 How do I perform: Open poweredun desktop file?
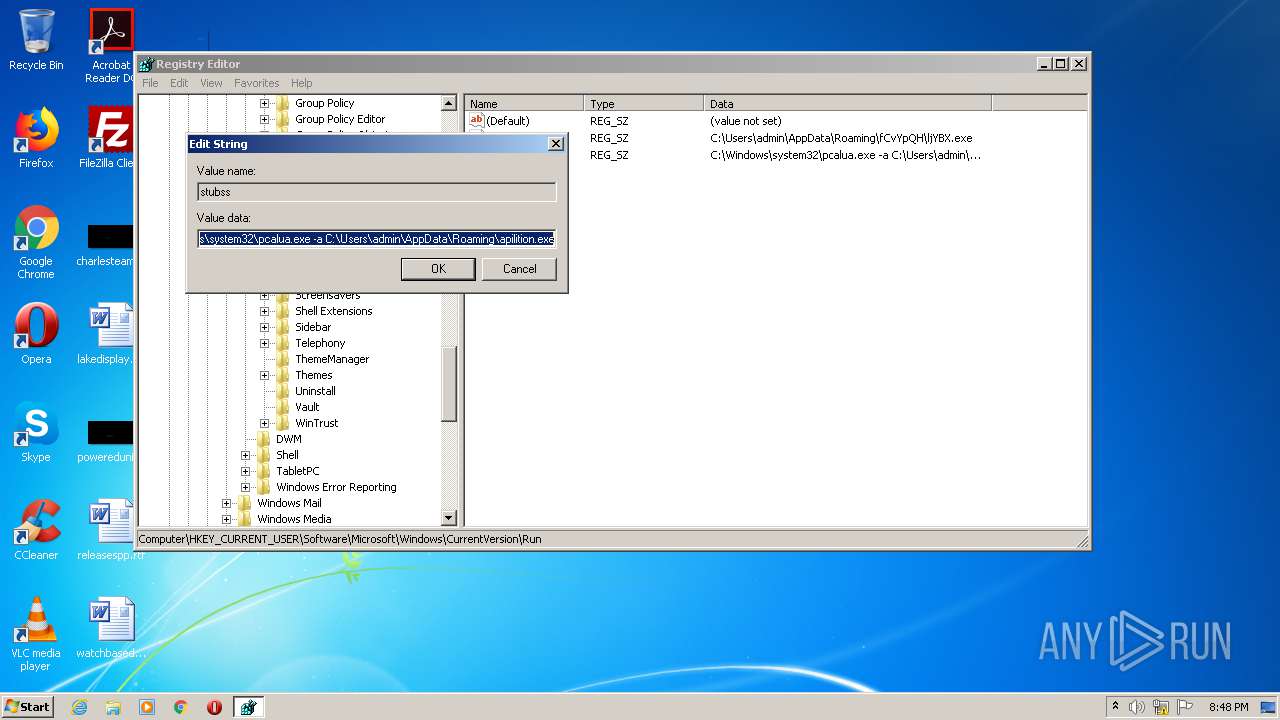(110, 440)
